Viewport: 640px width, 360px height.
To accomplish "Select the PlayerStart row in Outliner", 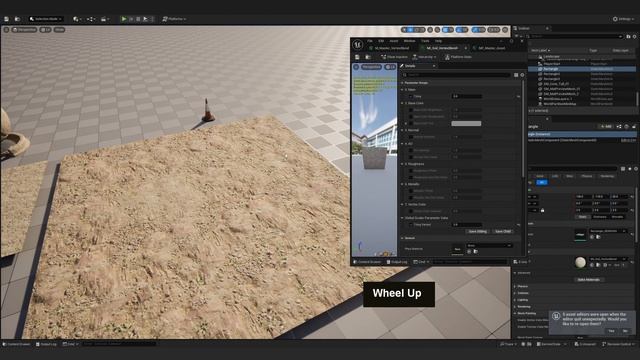I will (x=582, y=64).
